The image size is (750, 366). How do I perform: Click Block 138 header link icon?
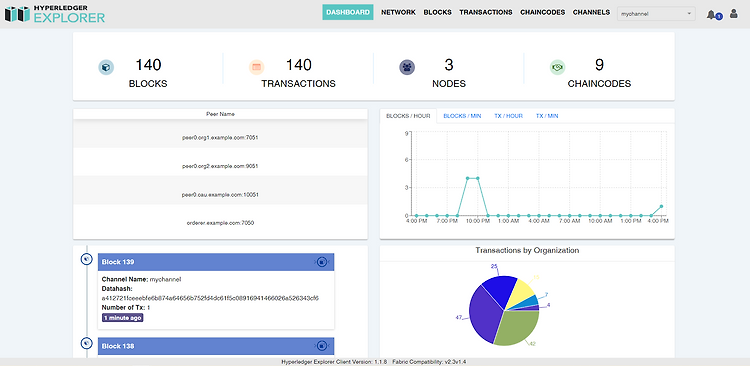click(322, 345)
